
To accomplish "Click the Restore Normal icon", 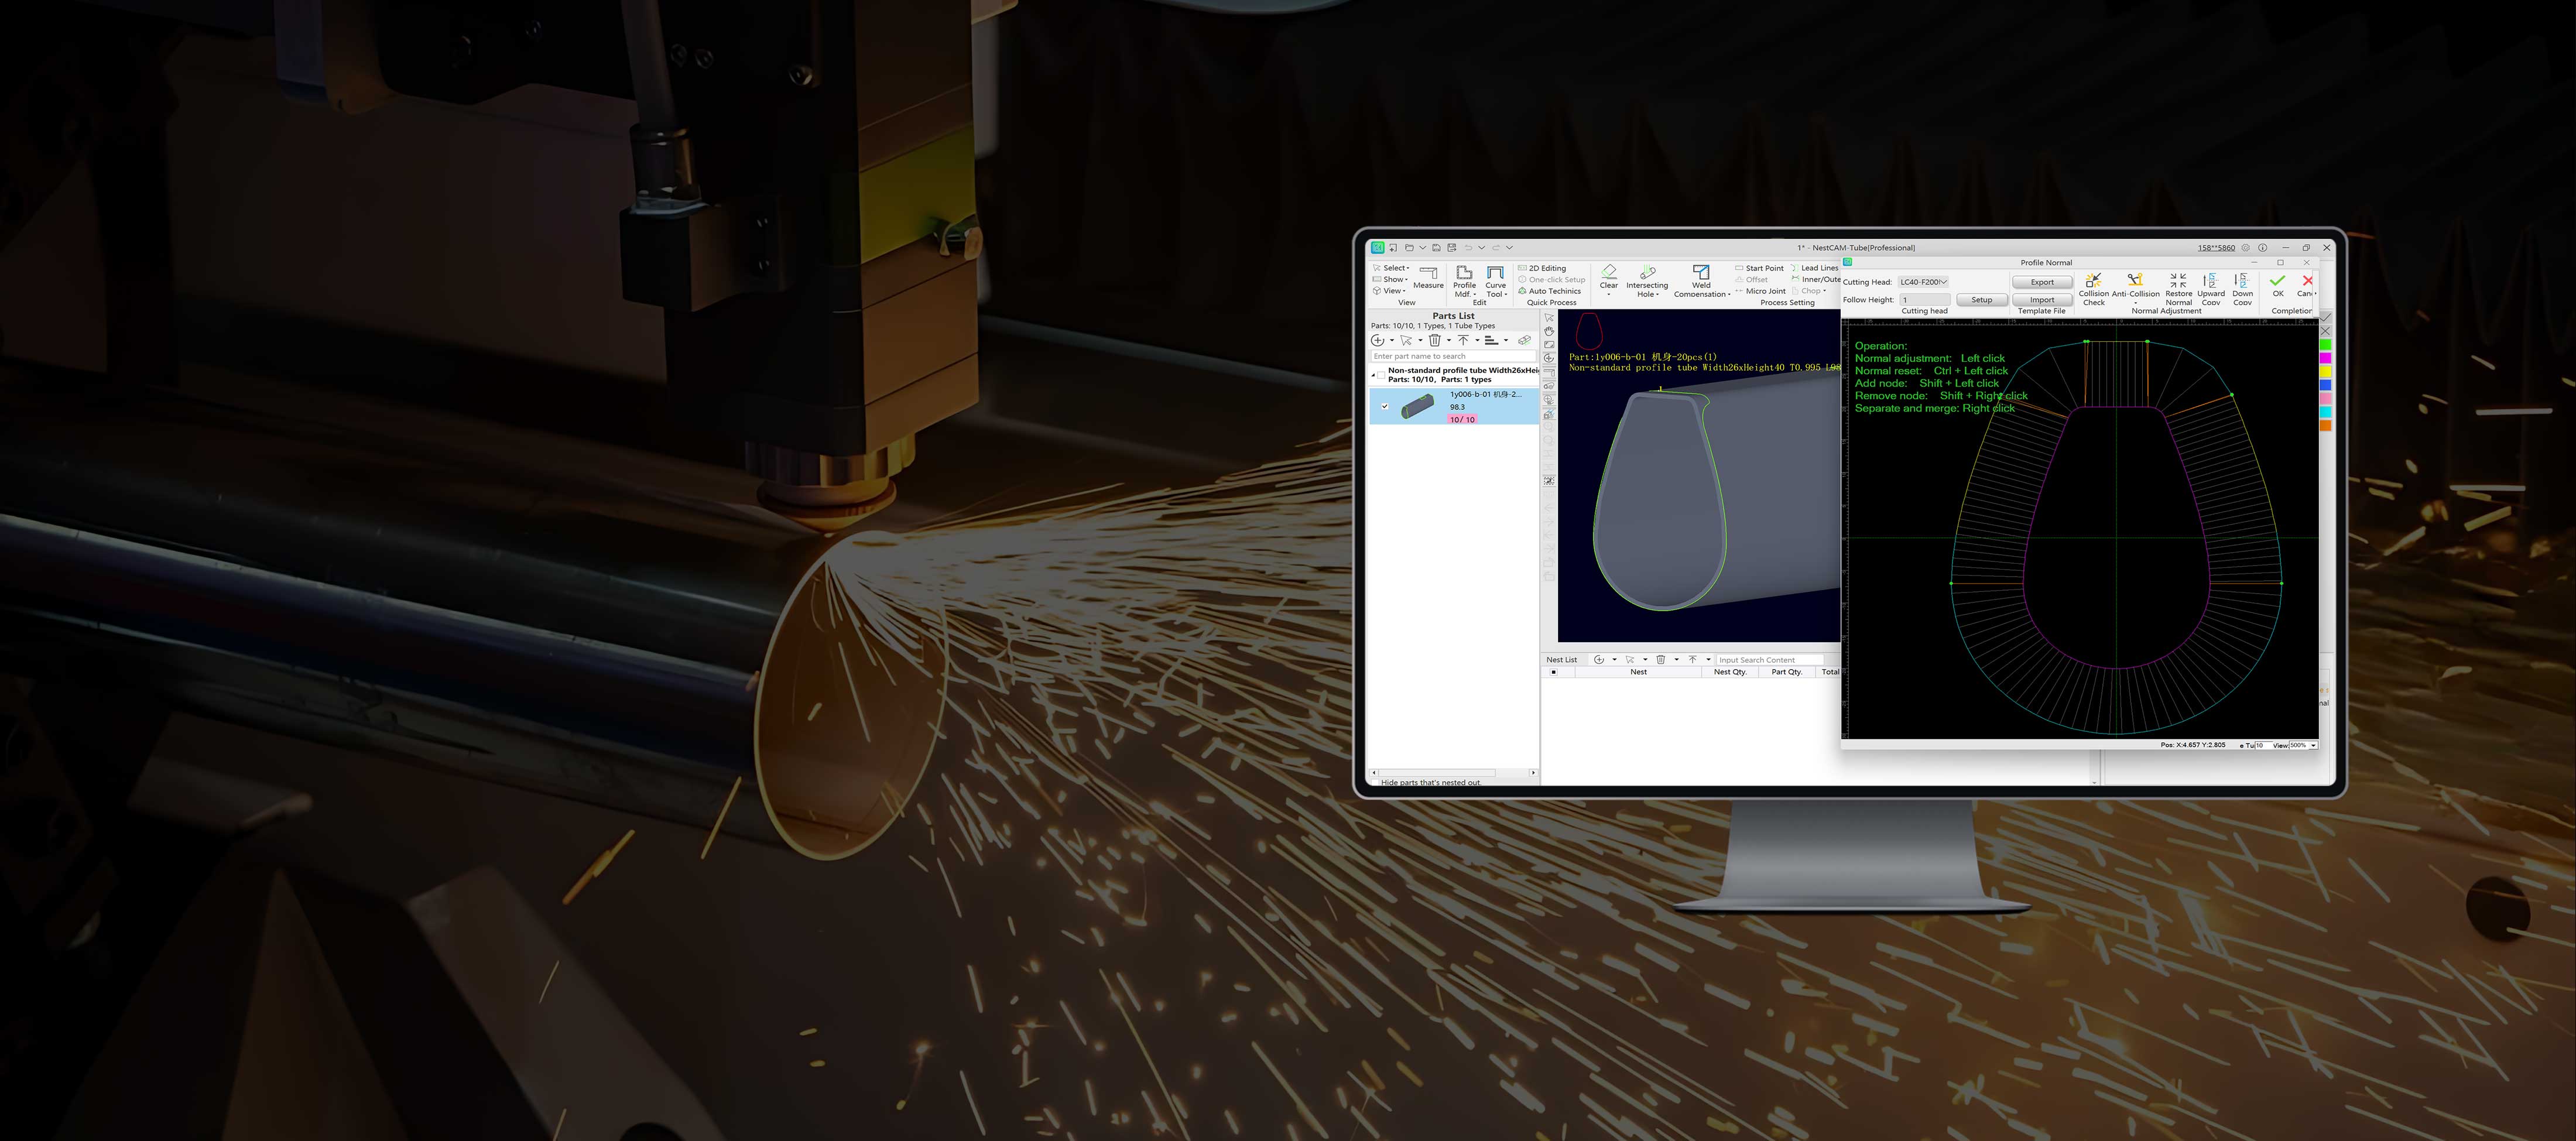I will click(2178, 282).
